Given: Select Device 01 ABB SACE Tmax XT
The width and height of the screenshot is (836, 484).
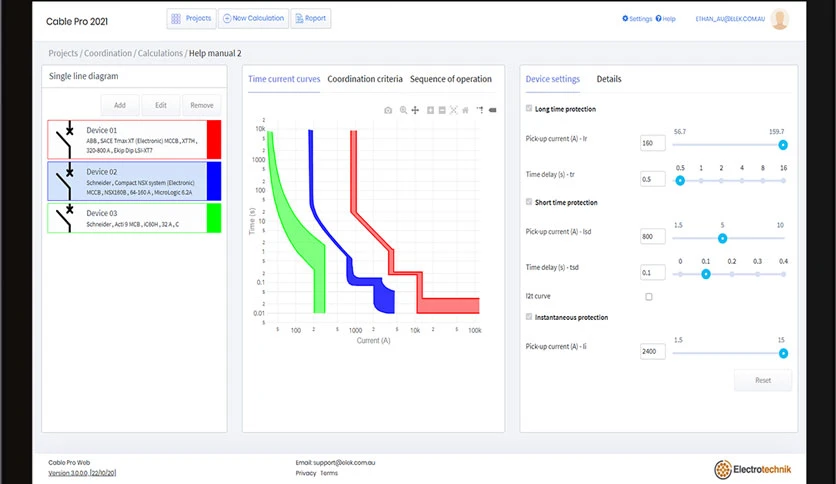Looking at the screenshot, I should 134,140.
